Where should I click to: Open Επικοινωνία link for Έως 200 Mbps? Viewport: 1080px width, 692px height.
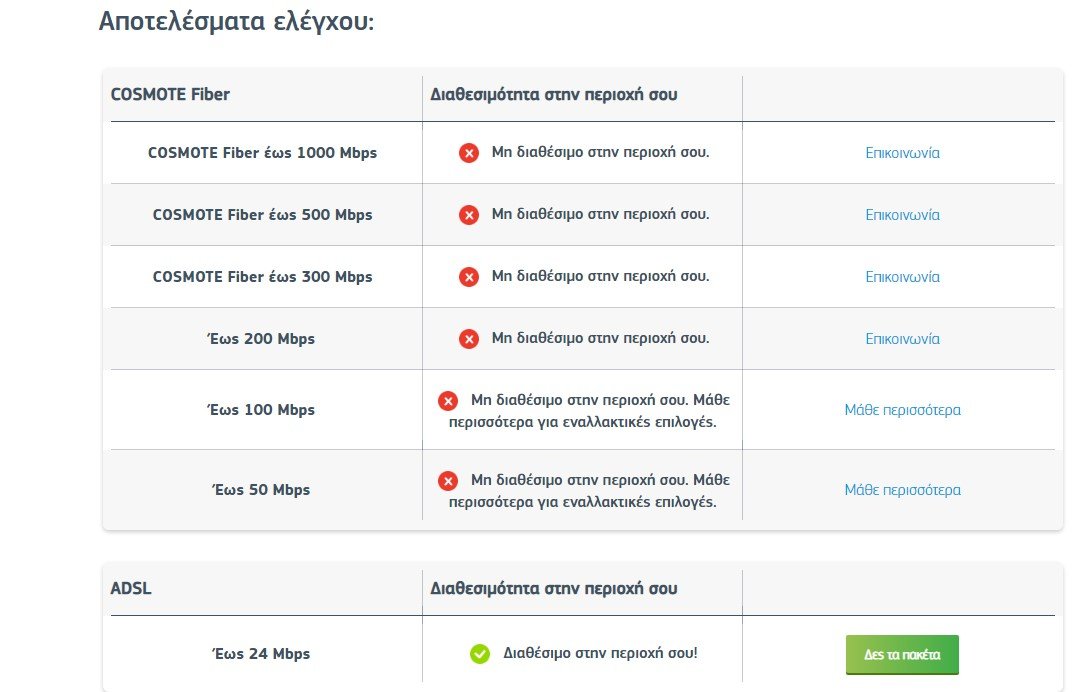click(x=902, y=339)
